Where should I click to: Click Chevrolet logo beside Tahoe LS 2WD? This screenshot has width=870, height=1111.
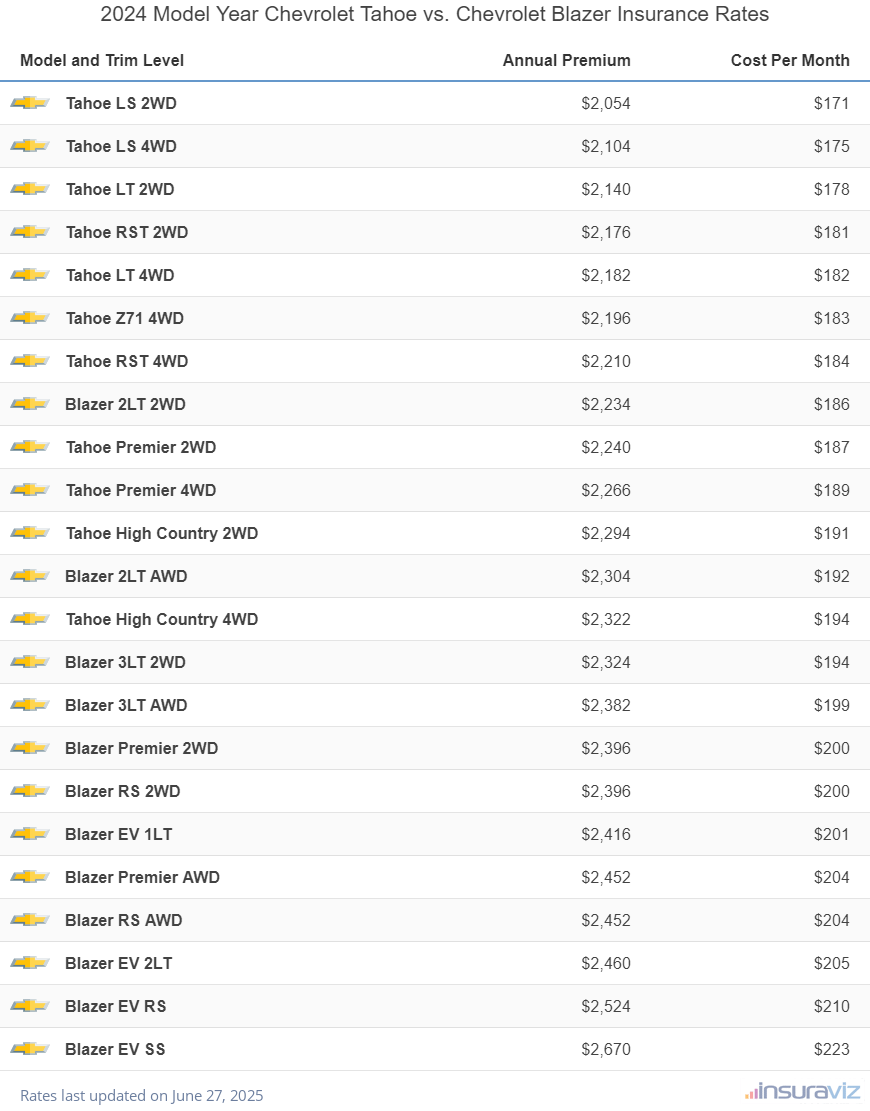(x=30, y=103)
